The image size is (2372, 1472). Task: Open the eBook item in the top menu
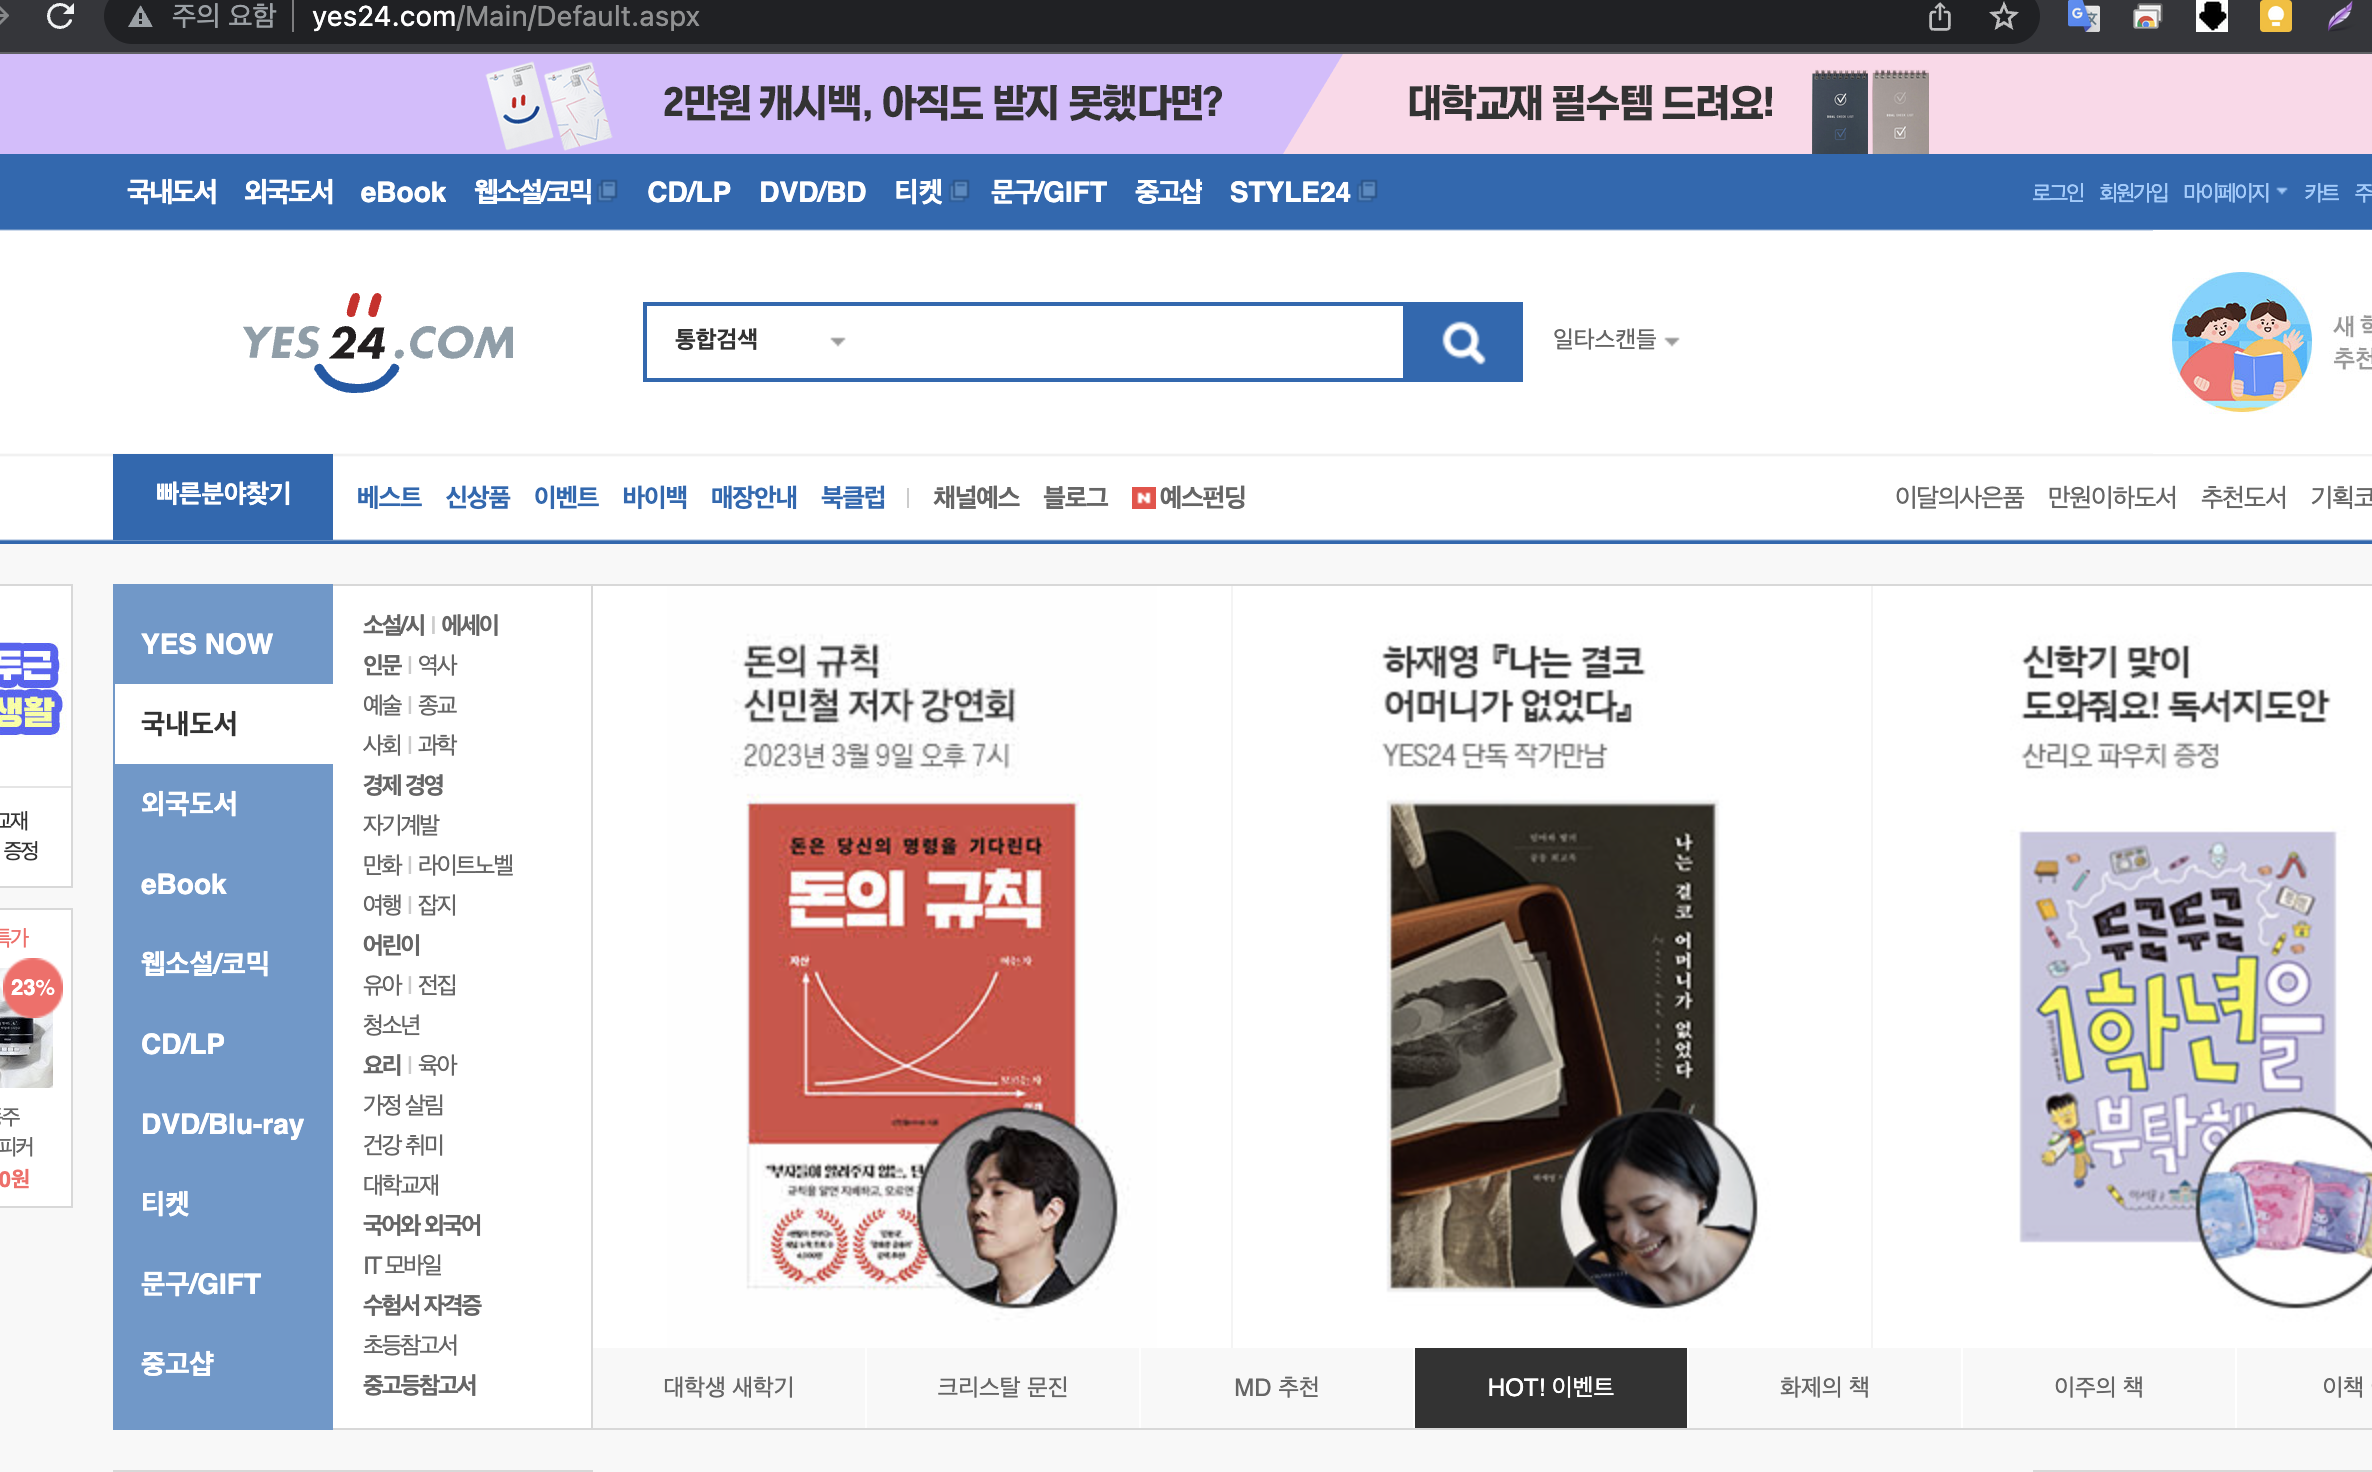pos(402,192)
